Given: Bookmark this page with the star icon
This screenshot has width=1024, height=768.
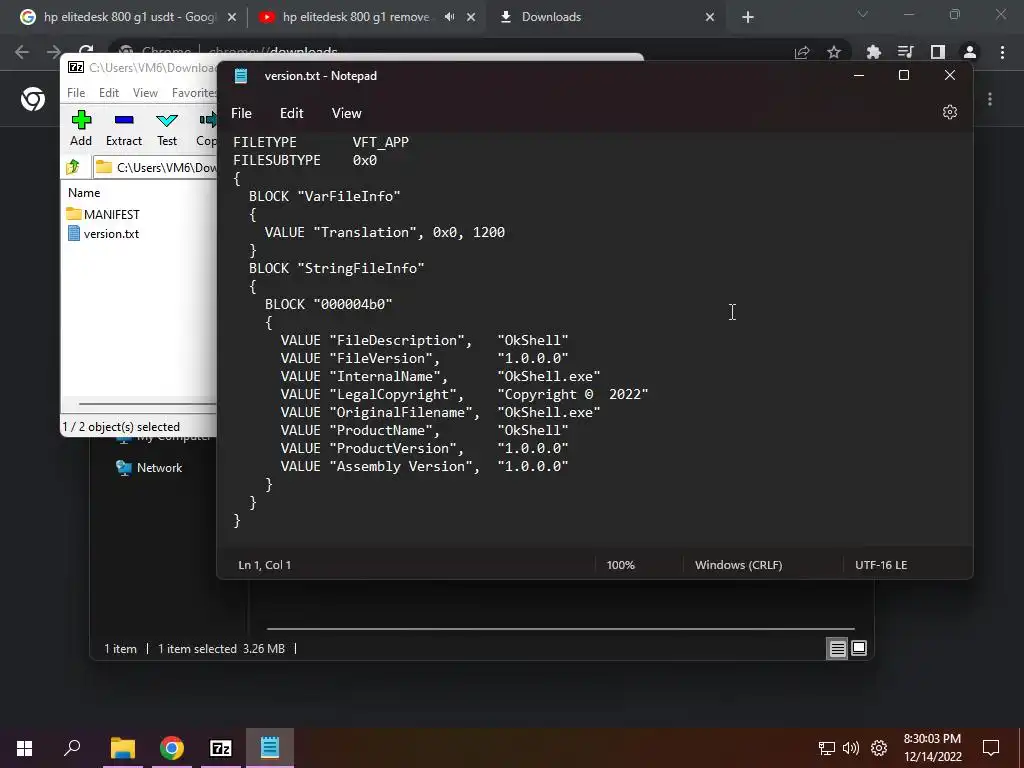Looking at the screenshot, I should (x=834, y=52).
